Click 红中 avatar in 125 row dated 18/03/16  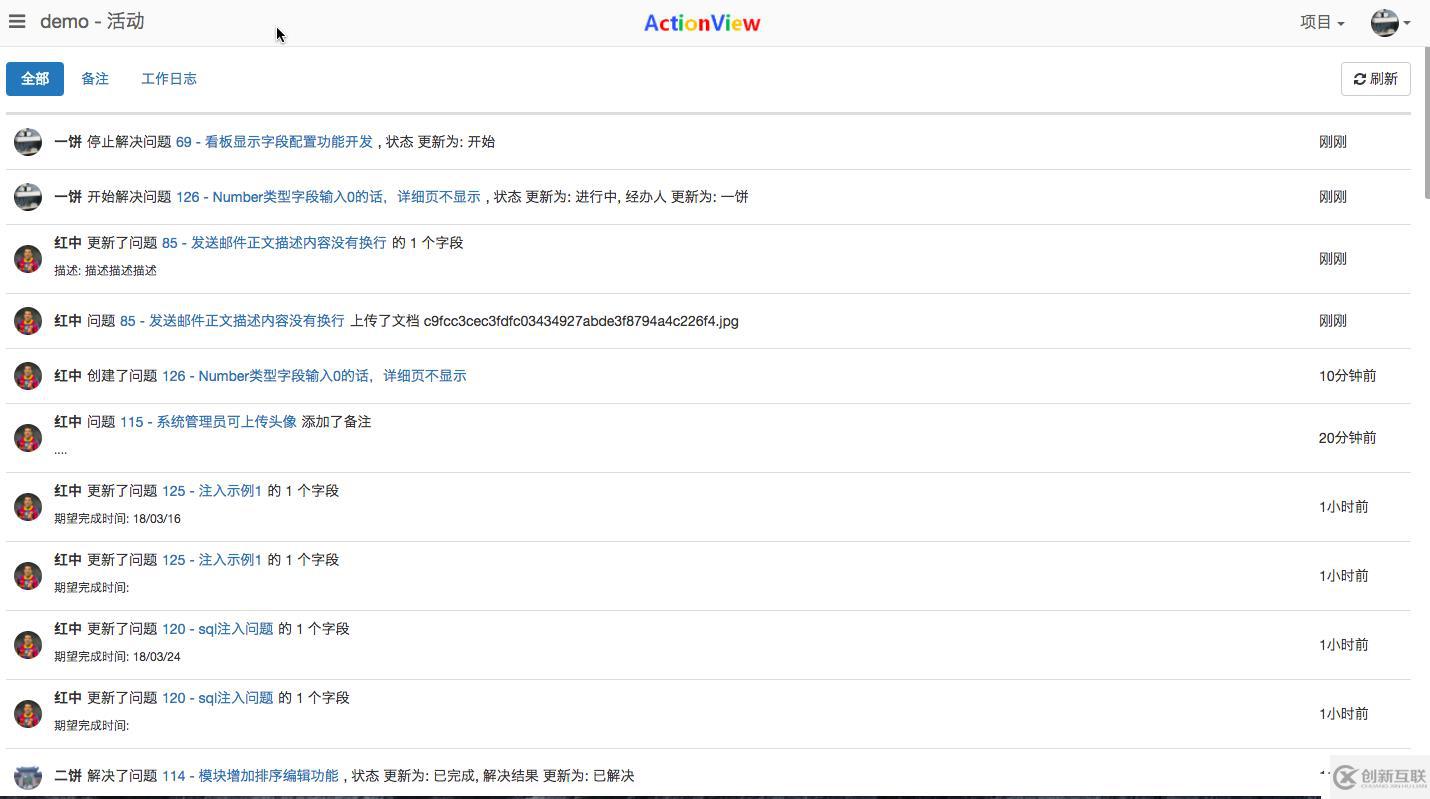tap(28, 507)
